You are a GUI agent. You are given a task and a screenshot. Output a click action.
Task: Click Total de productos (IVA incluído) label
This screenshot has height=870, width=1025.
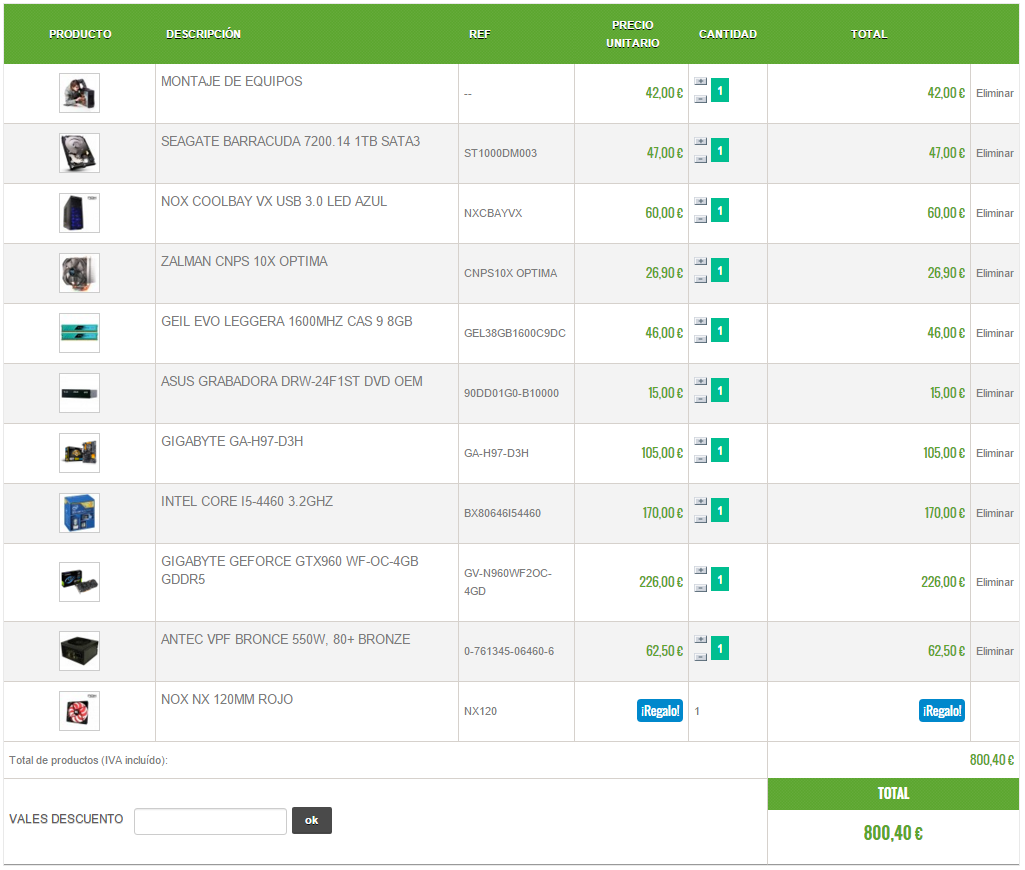88,761
